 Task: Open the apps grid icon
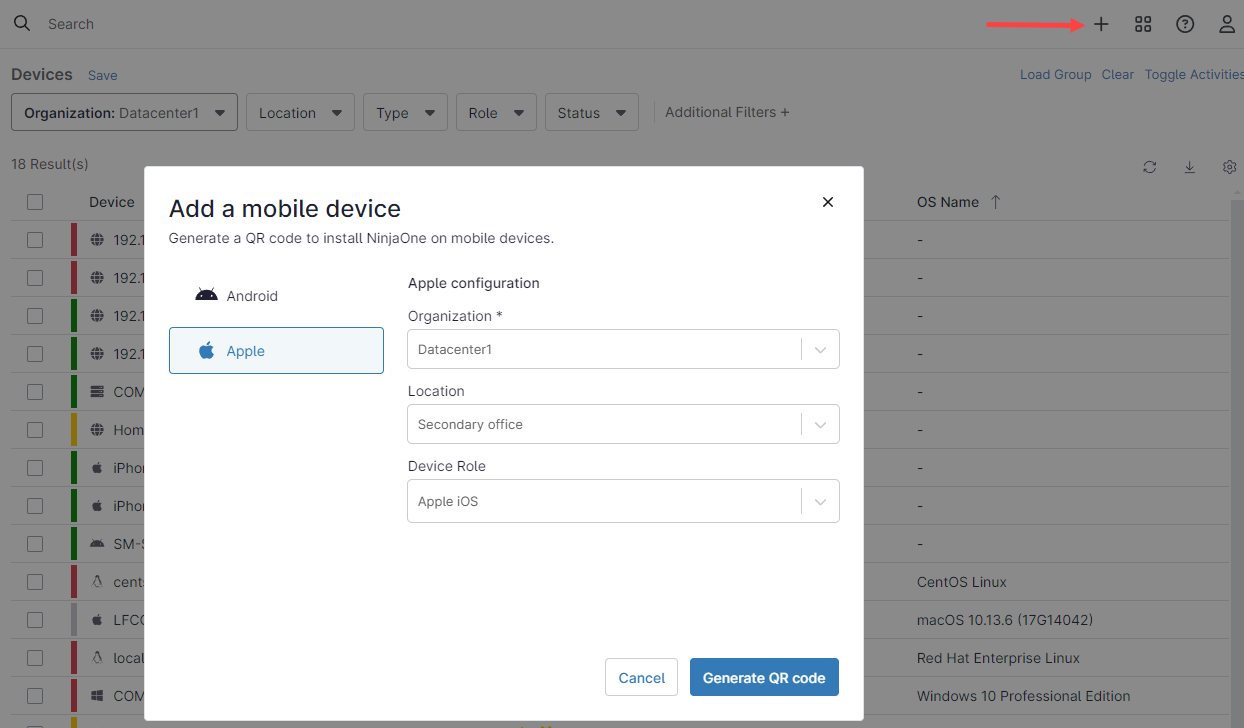pyautogui.click(x=1143, y=24)
